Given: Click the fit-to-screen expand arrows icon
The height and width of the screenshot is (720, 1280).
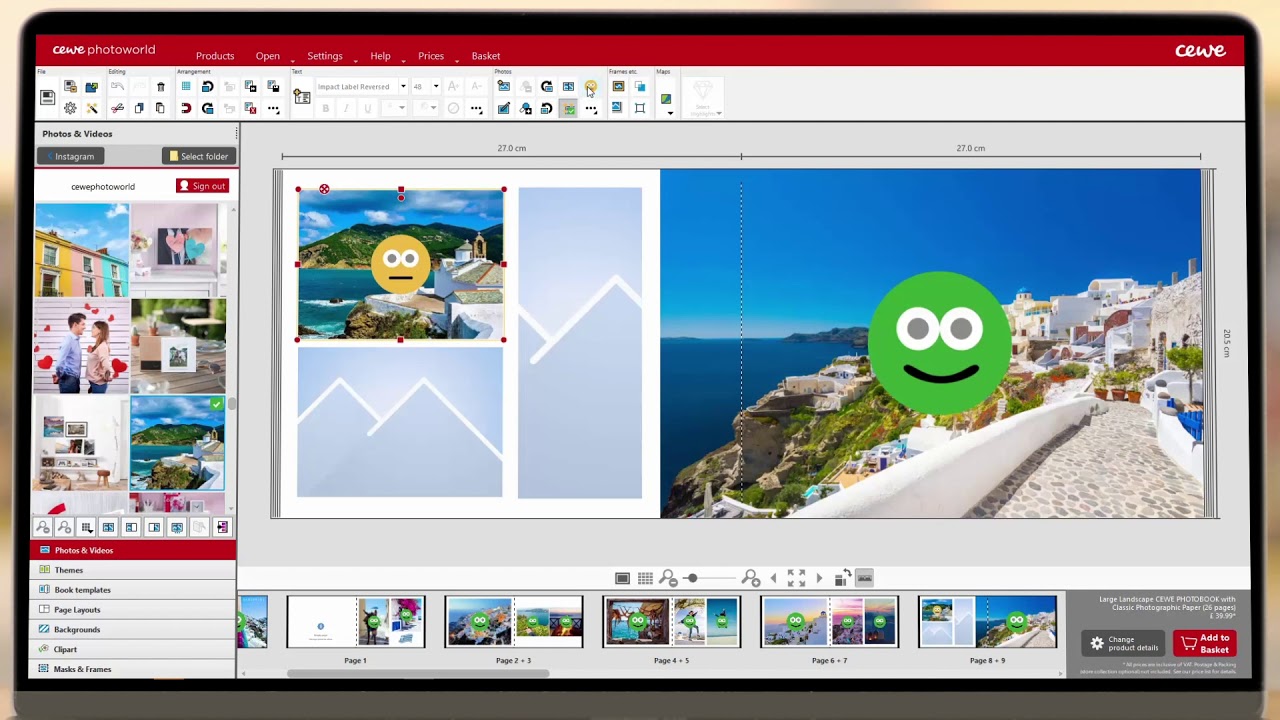Looking at the screenshot, I should tap(796, 578).
